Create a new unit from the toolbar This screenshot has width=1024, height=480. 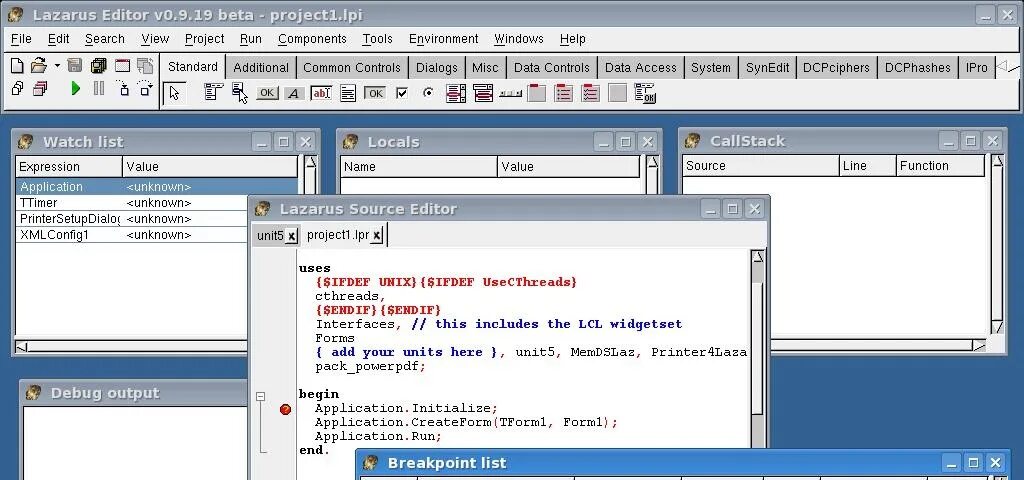(18, 65)
